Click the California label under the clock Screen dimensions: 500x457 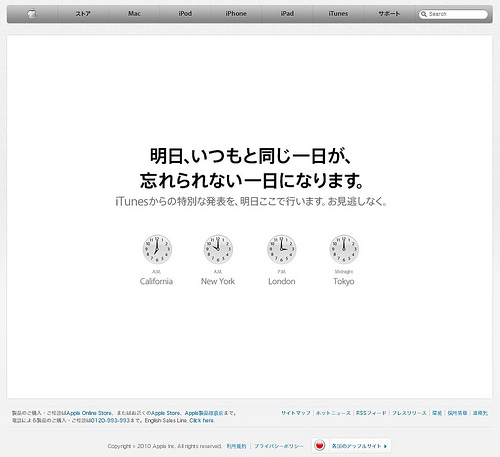[156, 281]
